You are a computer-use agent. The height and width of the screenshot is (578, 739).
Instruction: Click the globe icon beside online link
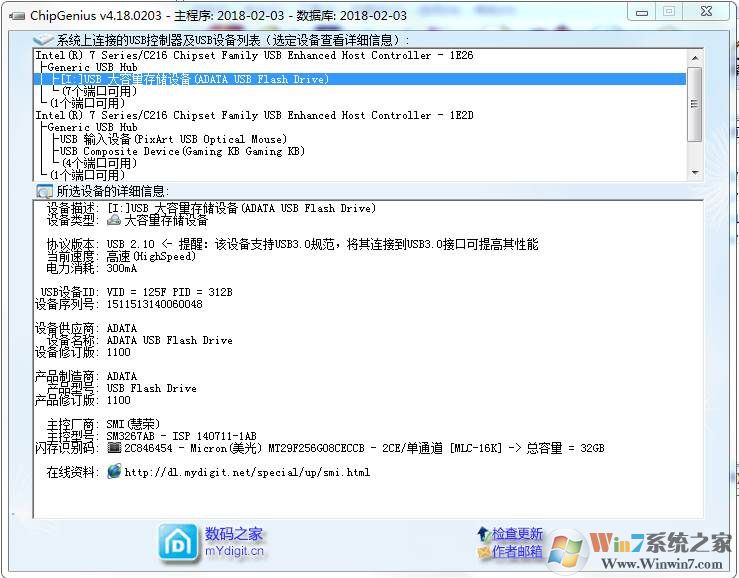(114, 471)
